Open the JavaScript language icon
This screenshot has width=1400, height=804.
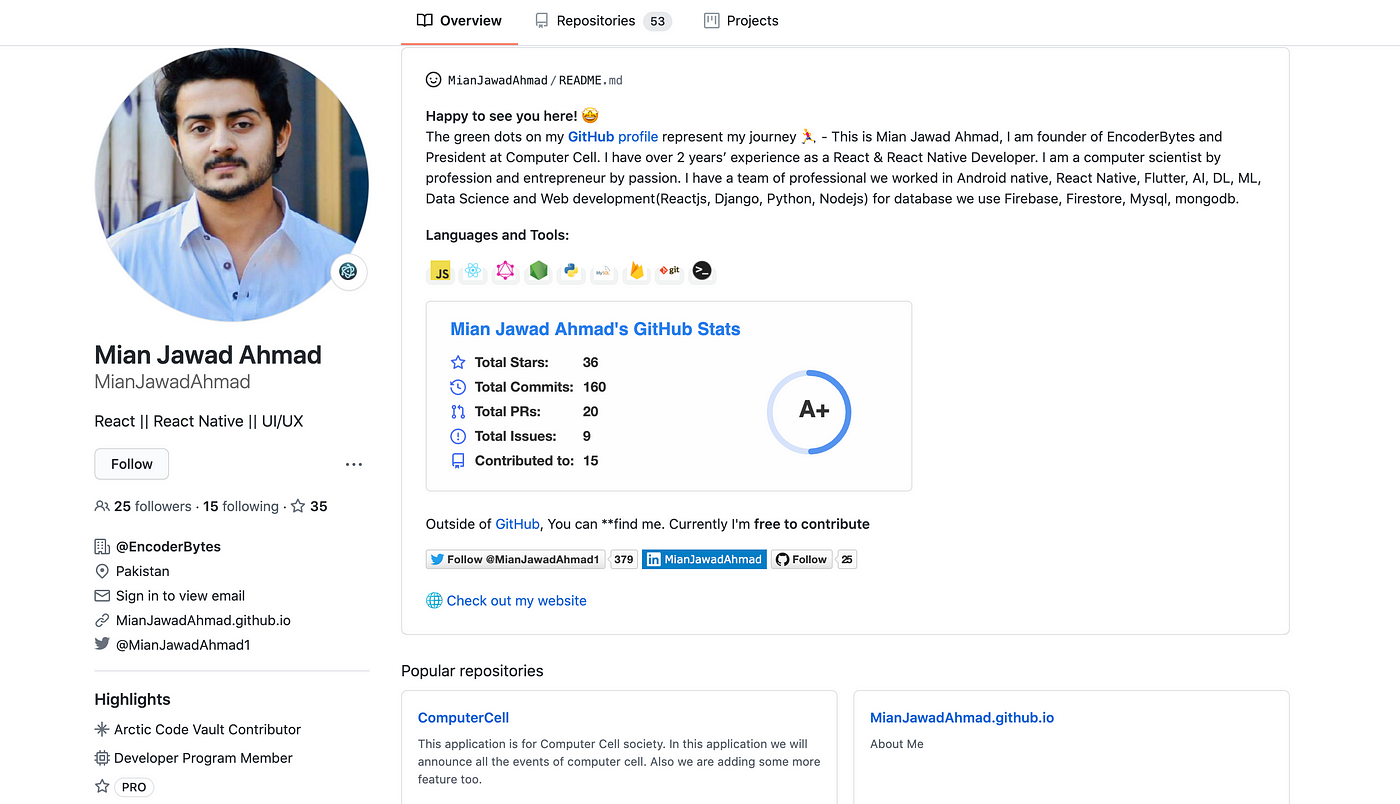pyautogui.click(x=440, y=271)
